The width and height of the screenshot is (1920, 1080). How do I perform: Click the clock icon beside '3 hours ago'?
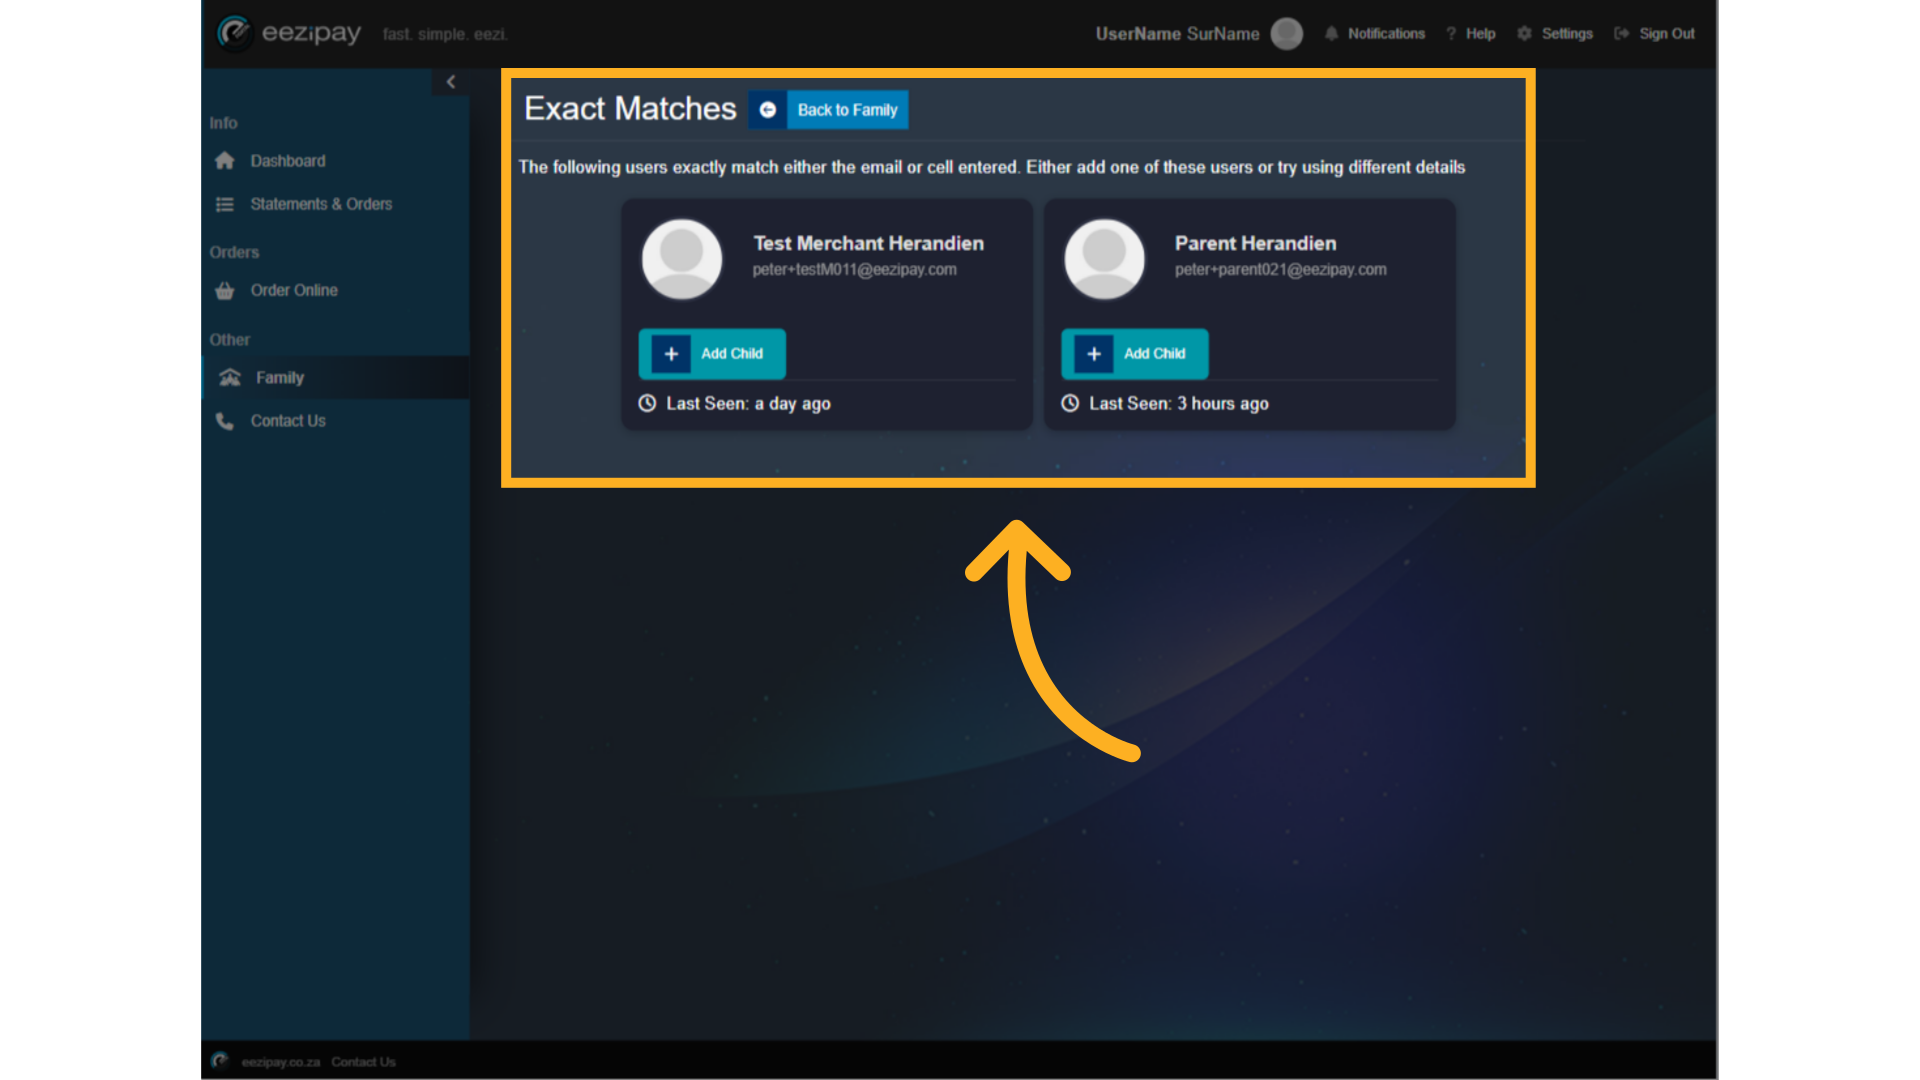point(1070,404)
